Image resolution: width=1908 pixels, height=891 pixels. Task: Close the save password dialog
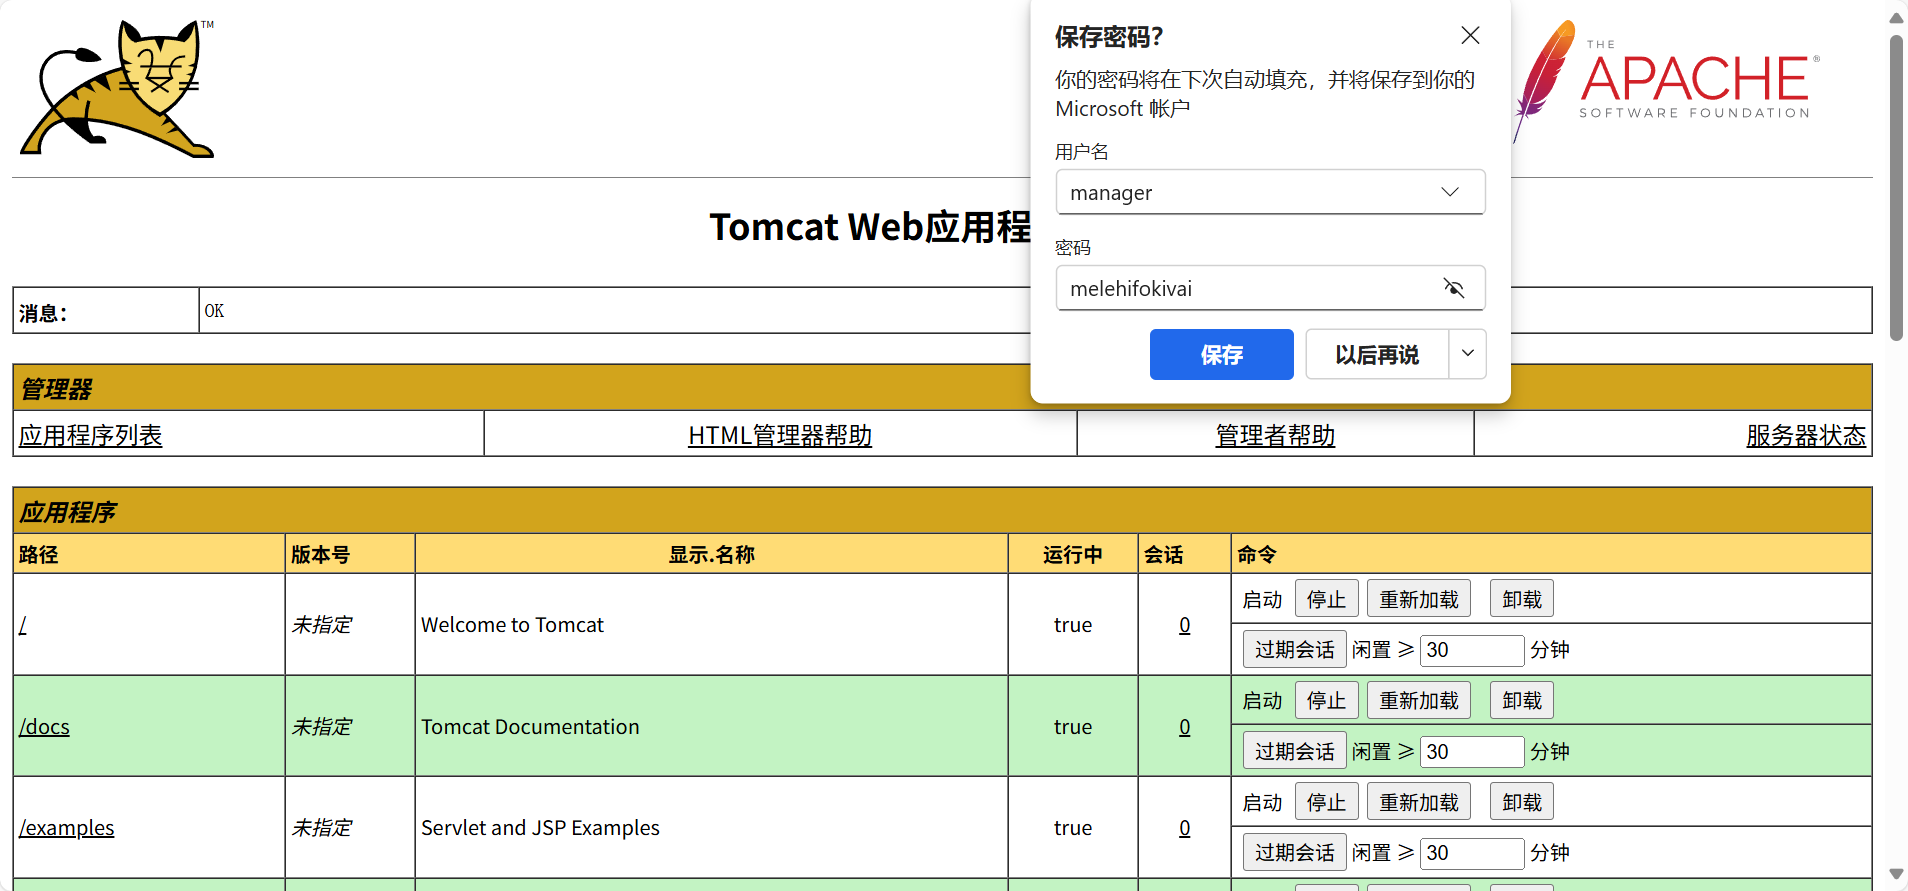1470,36
